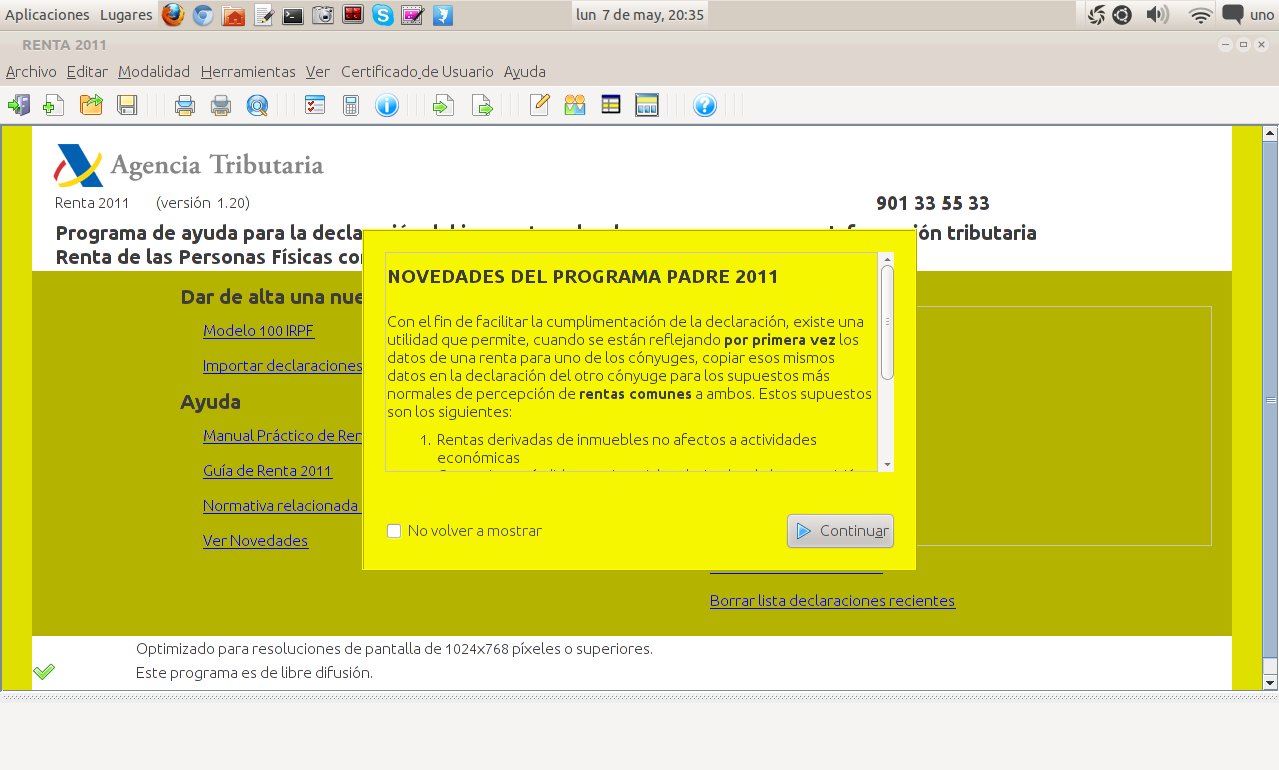Open the Lugares panel menu
The height and width of the screenshot is (770, 1279).
pyautogui.click(x=126, y=15)
